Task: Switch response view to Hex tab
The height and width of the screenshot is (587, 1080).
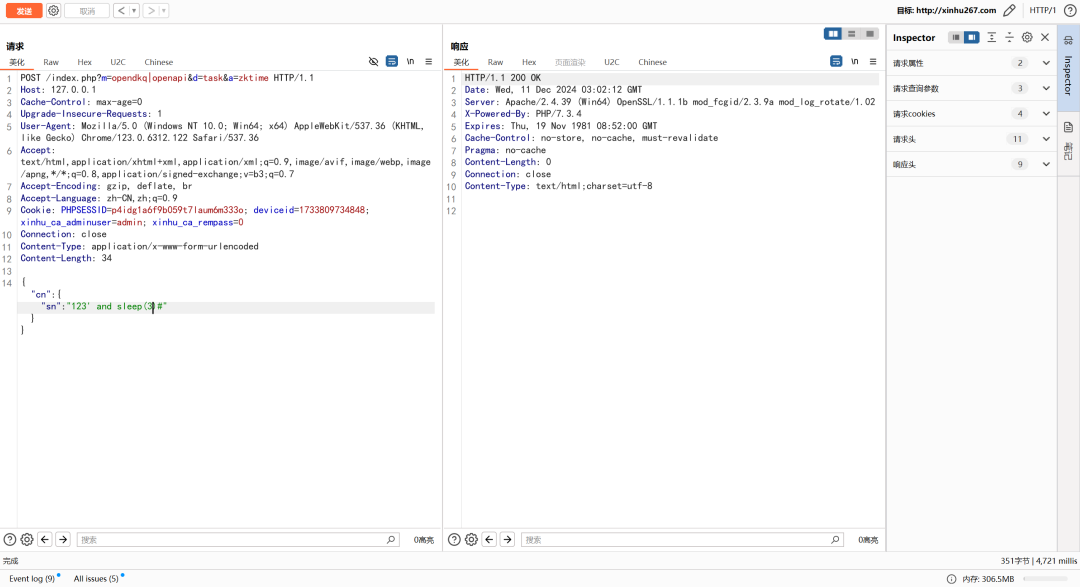Action: coord(529,62)
